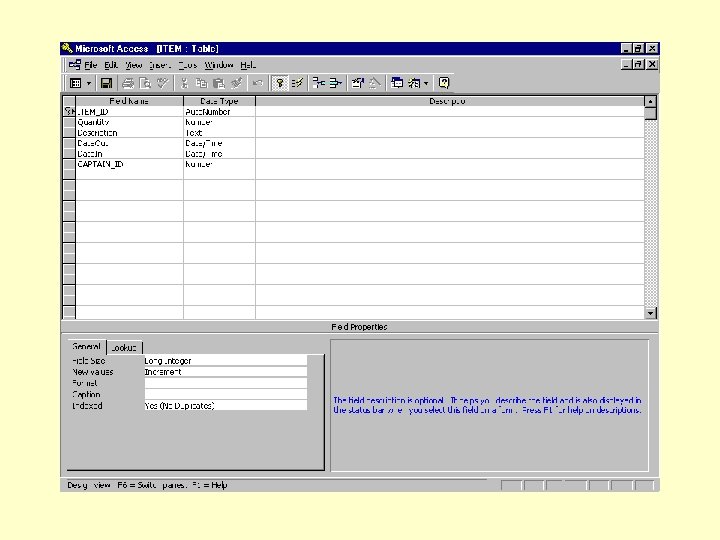720x540 pixels.
Task: Click the Indexed Yes (No Duplicates) box
Action: coord(225,405)
